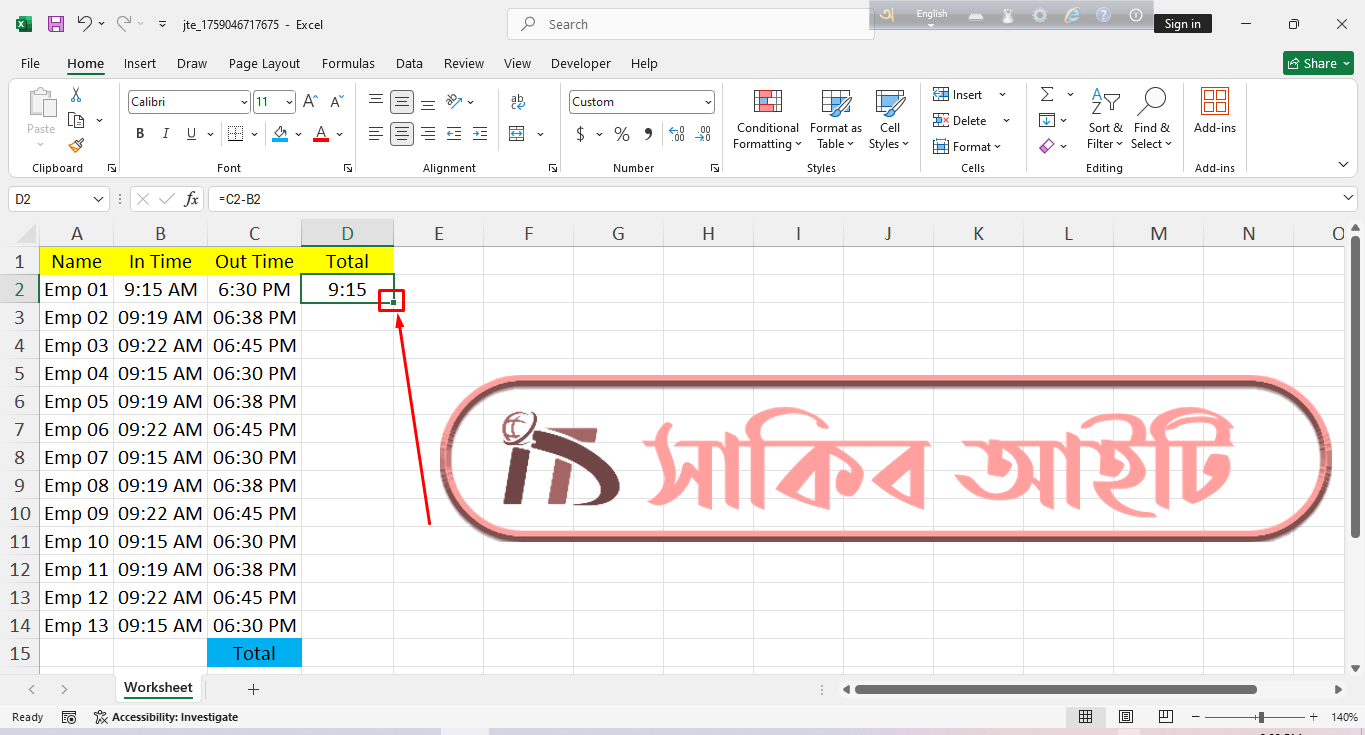Expand the Name Box dropdown for D2
This screenshot has width=1365, height=735.
click(x=98, y=199)
